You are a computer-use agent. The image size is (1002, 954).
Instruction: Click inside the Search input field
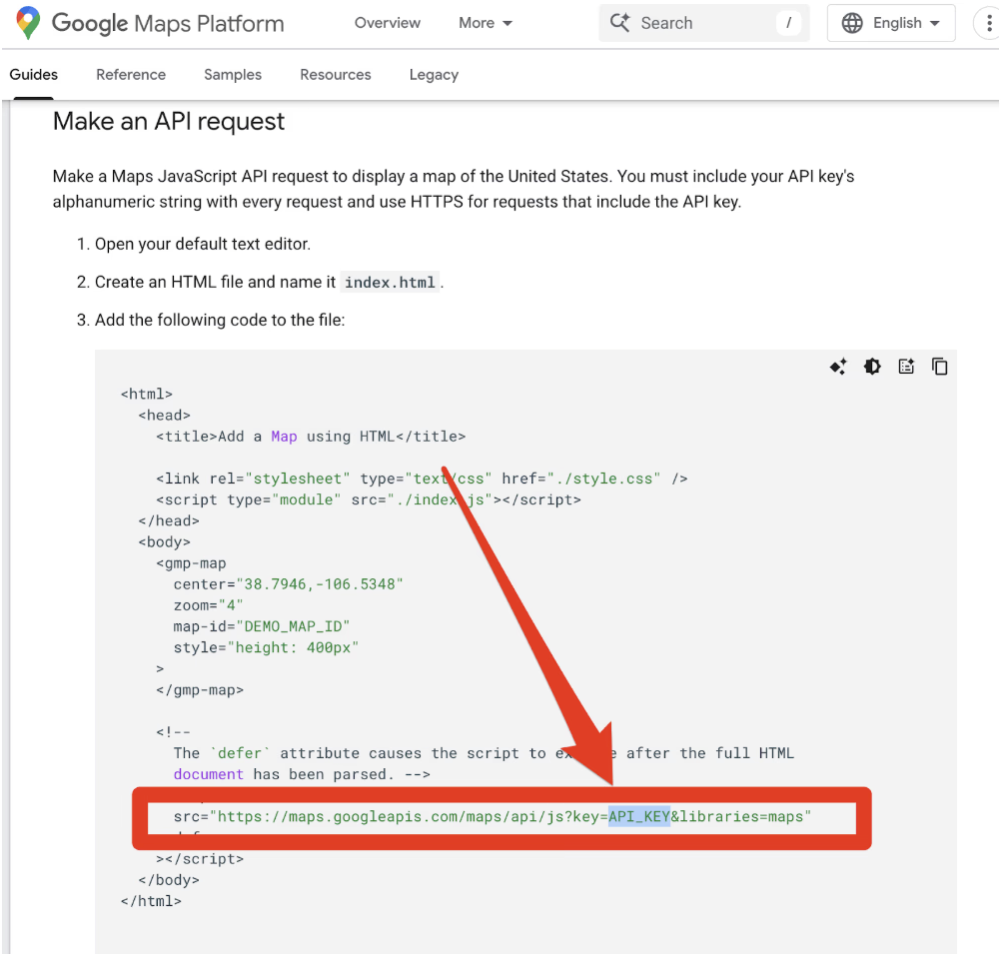click(700, 23)
